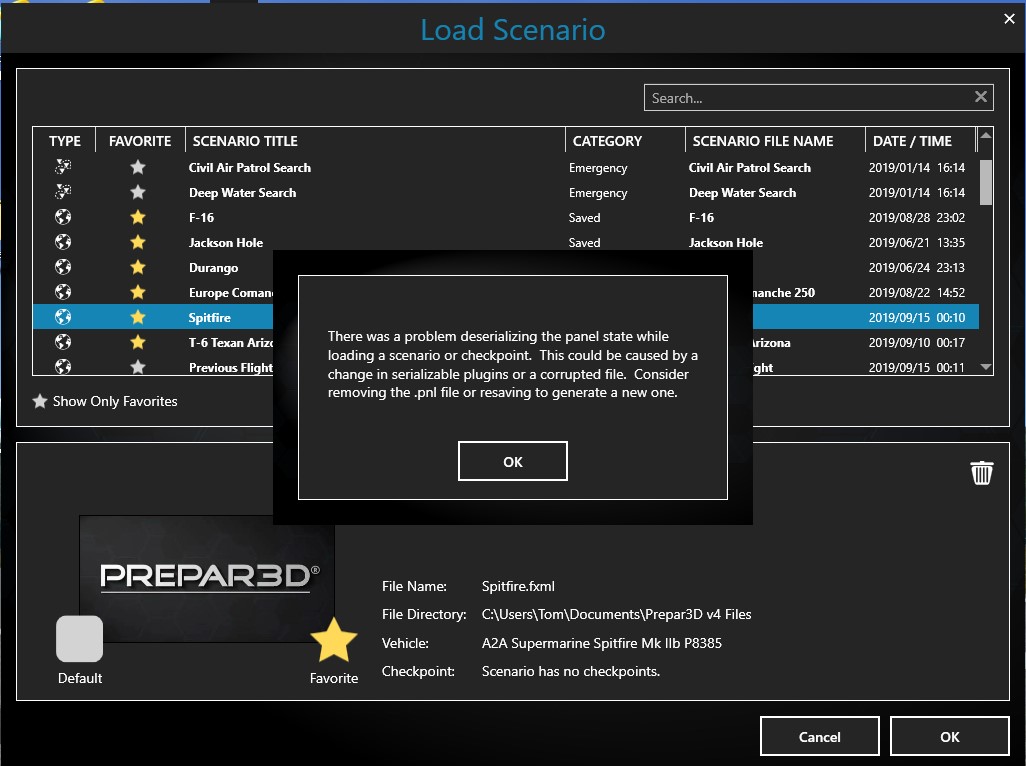Image resolution: width=1026 pixels, height=766 pixels.
Task: Click Deep Water Search mission type icon
Action: tap(63, 192)
